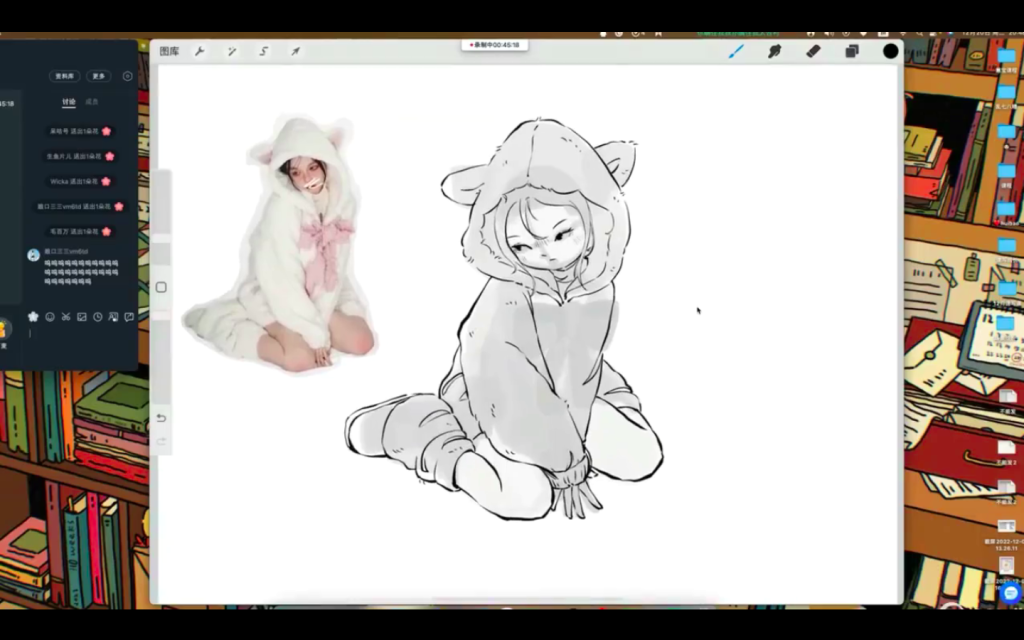Click the undo arrow in sidebar
The width and height of the screenshot is (1024, 640).
pyautogui.click(x=161, y=418)
